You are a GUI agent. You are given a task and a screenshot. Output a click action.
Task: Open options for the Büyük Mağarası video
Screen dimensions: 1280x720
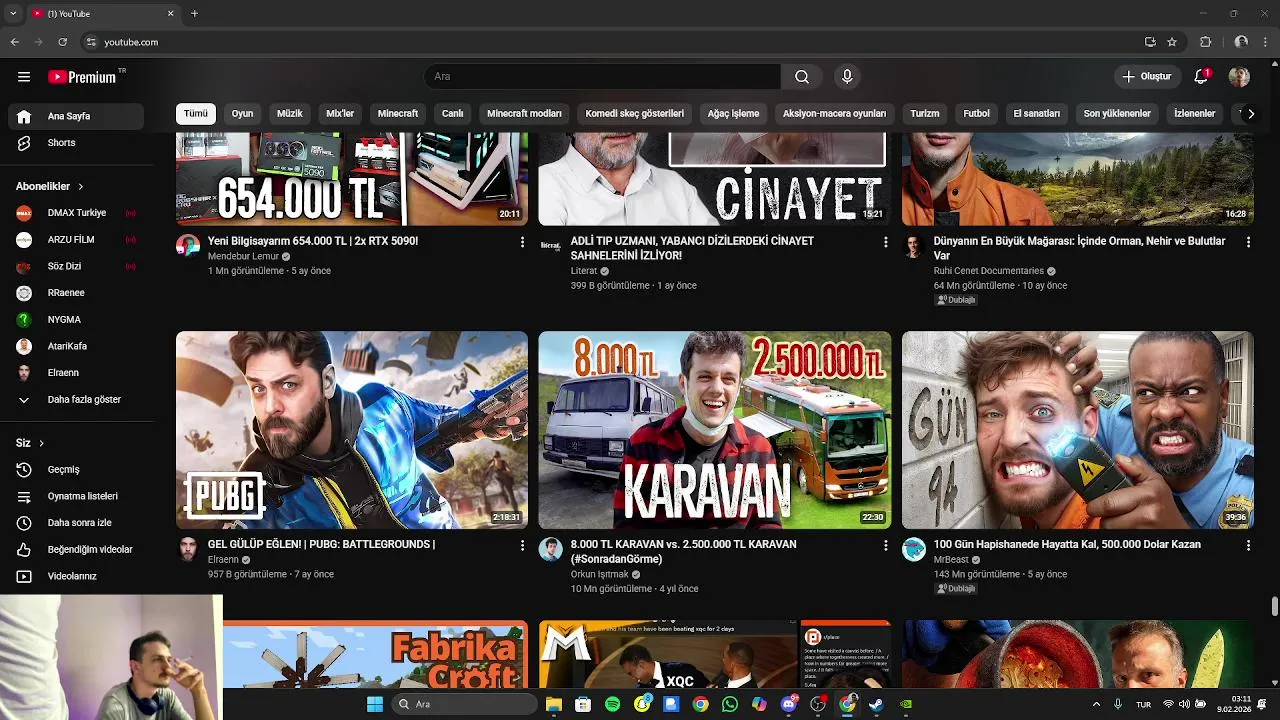[1248, 242]
